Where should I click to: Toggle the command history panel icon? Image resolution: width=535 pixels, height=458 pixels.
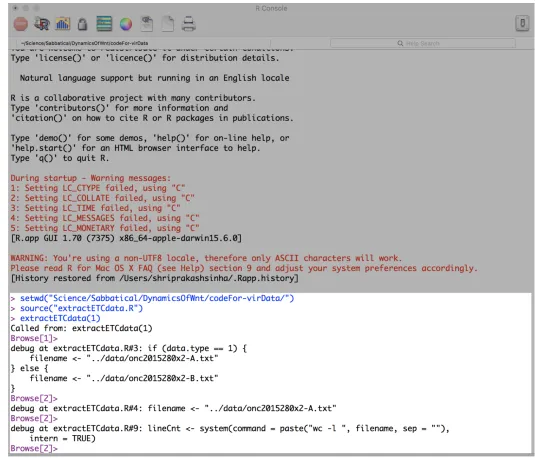(x=104, y=24)
